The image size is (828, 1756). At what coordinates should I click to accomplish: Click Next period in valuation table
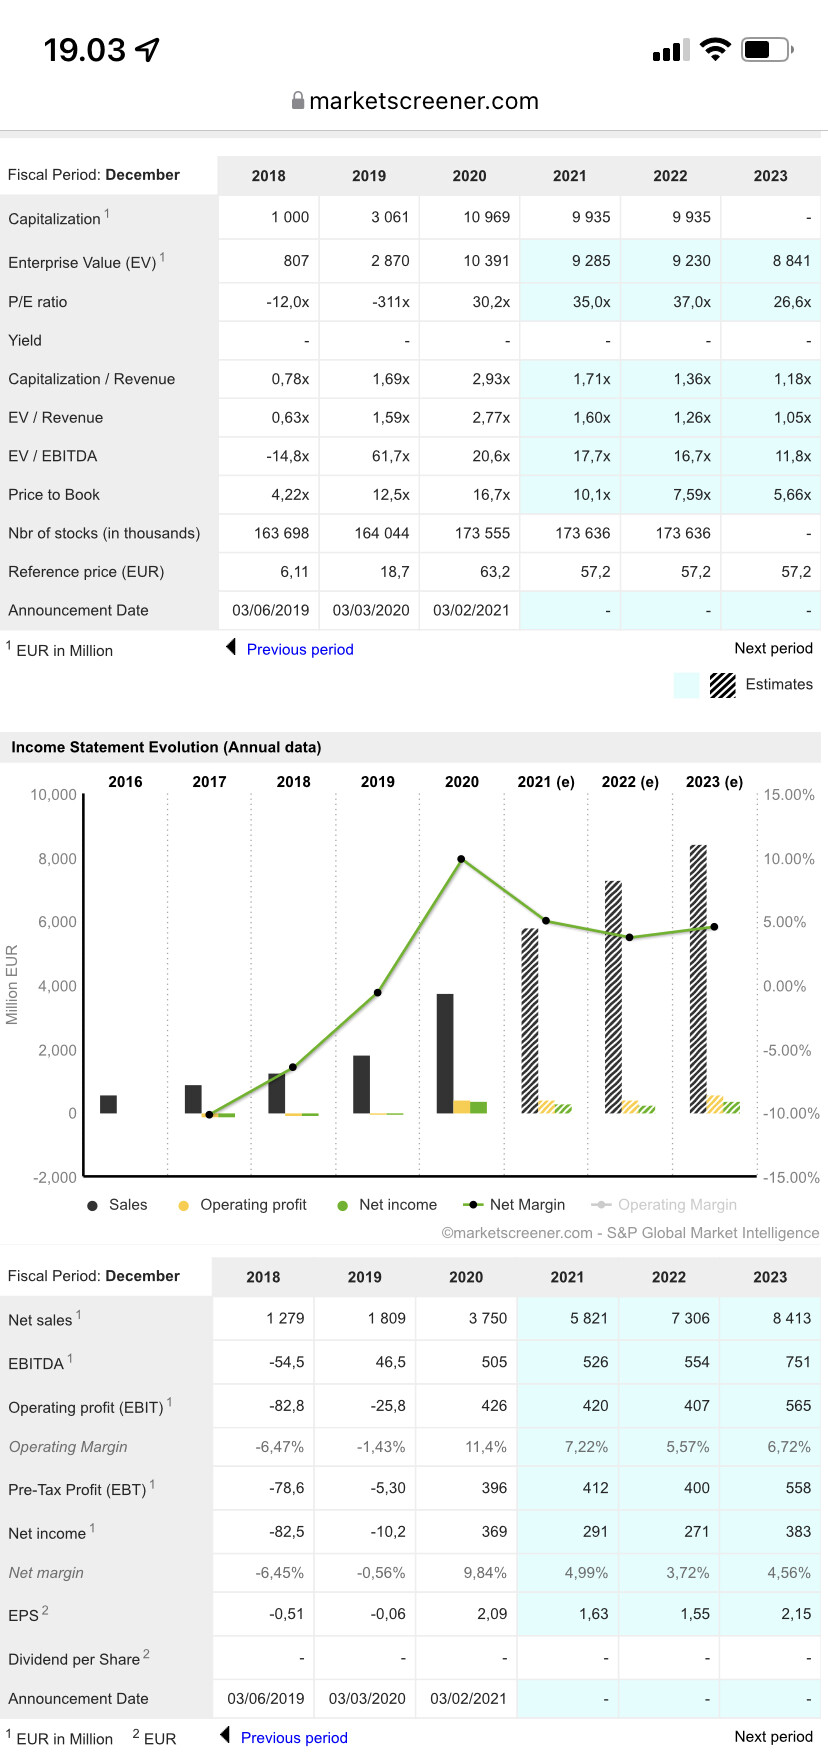point(773,648)
